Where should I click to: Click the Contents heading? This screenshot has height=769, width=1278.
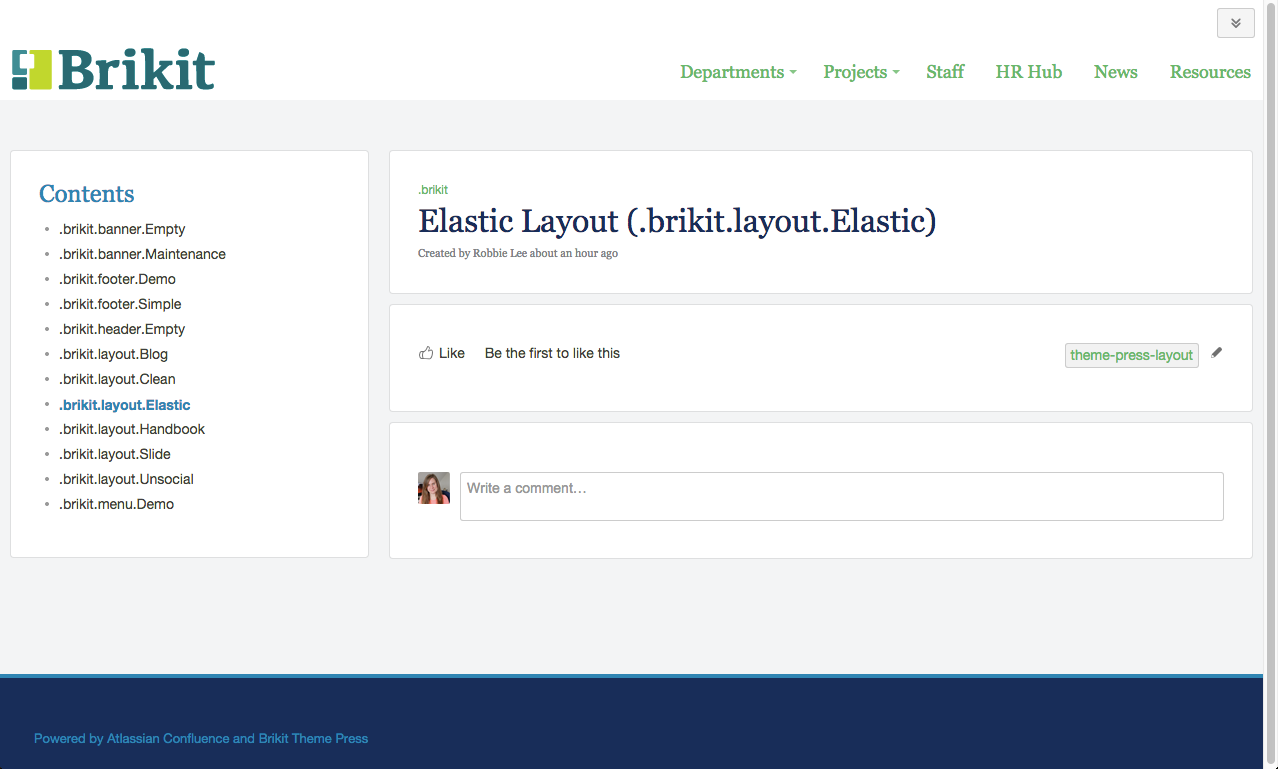click(87, 194)
